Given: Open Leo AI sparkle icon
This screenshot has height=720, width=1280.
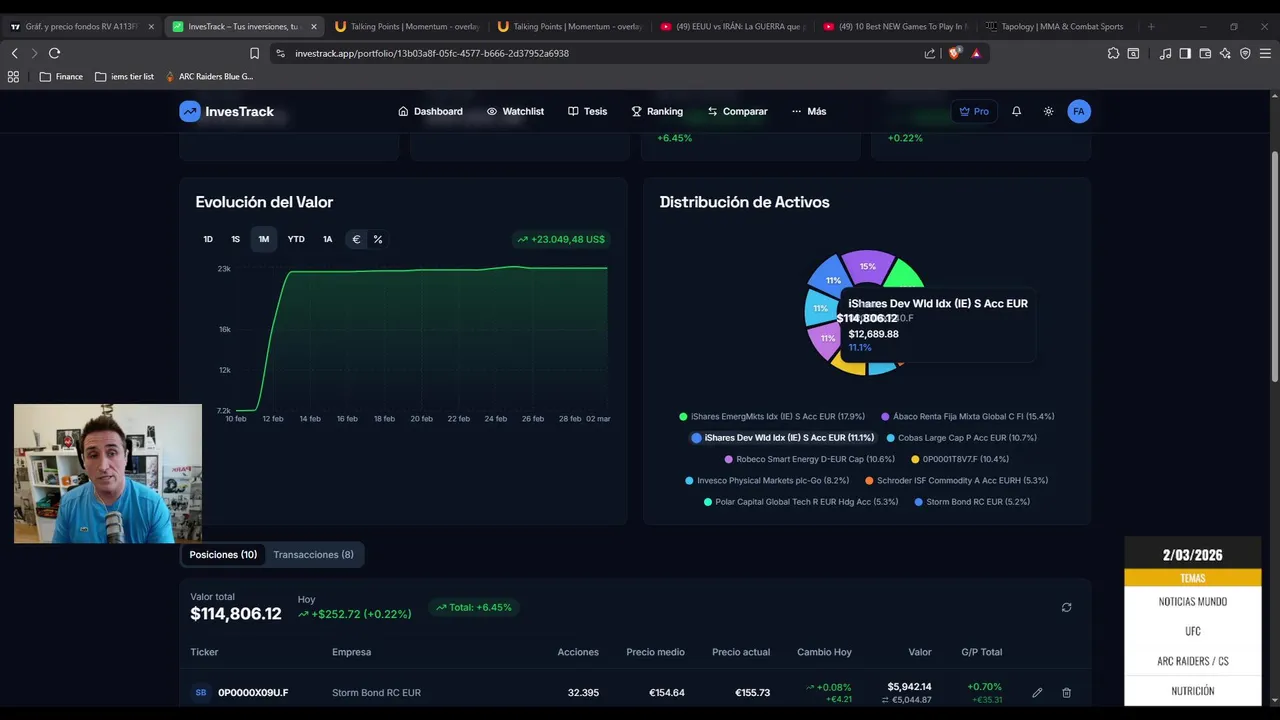Looking at the screenshot, I should (x=1225, y=53).
